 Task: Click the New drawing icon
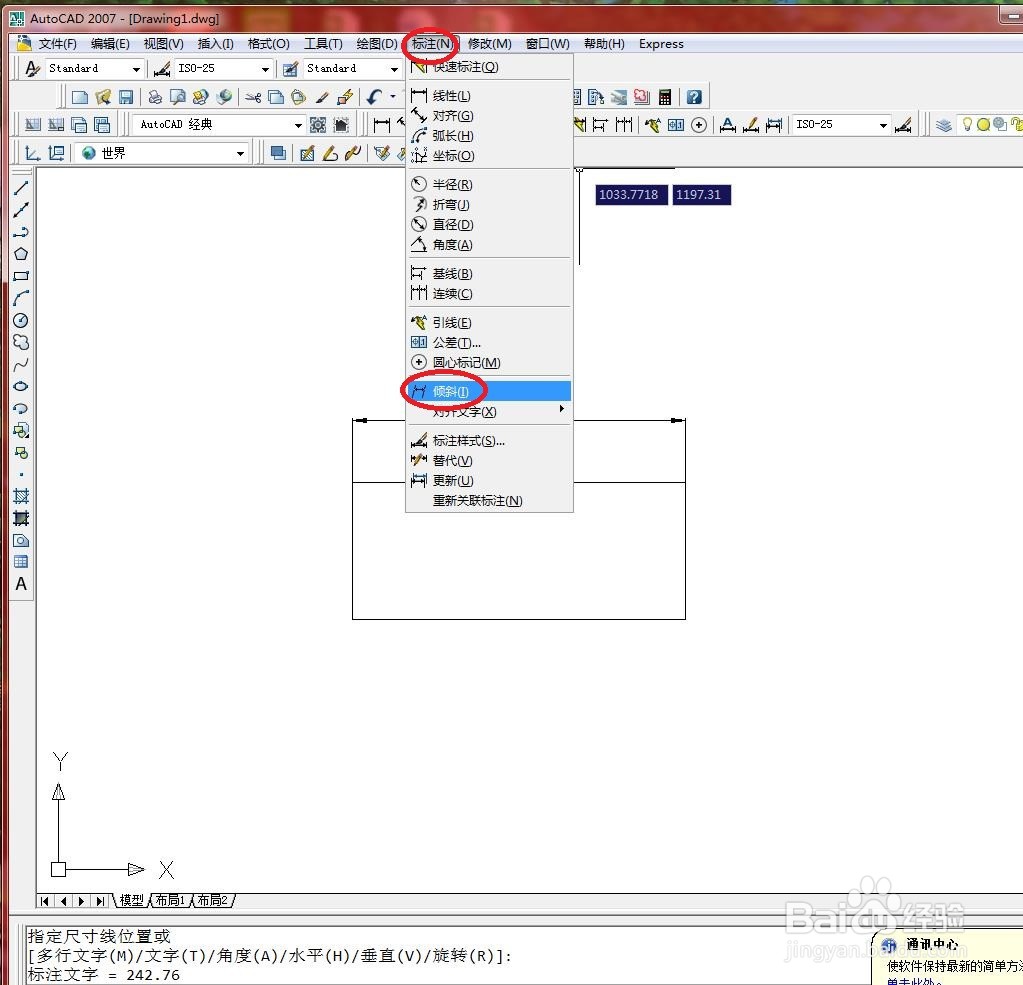tap(80, 97)
